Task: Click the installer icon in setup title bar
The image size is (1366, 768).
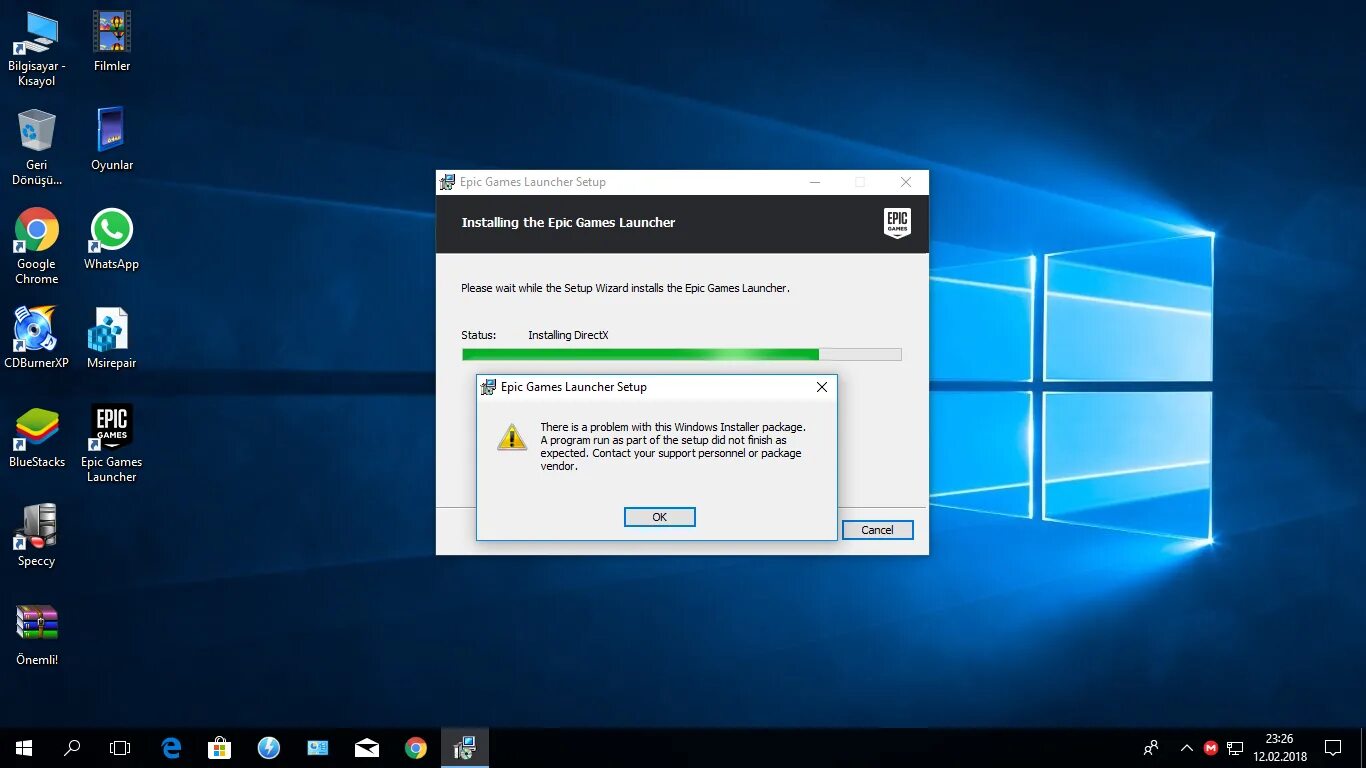Action: (x=447, y=182)
